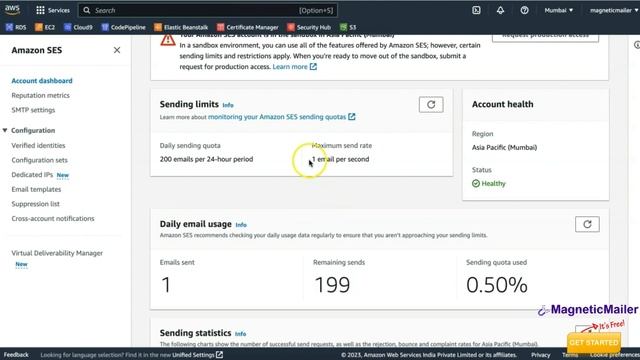The image size is (640, 360).
Task: Refresh the Daily email usage panel
Action: click(587, 224)
